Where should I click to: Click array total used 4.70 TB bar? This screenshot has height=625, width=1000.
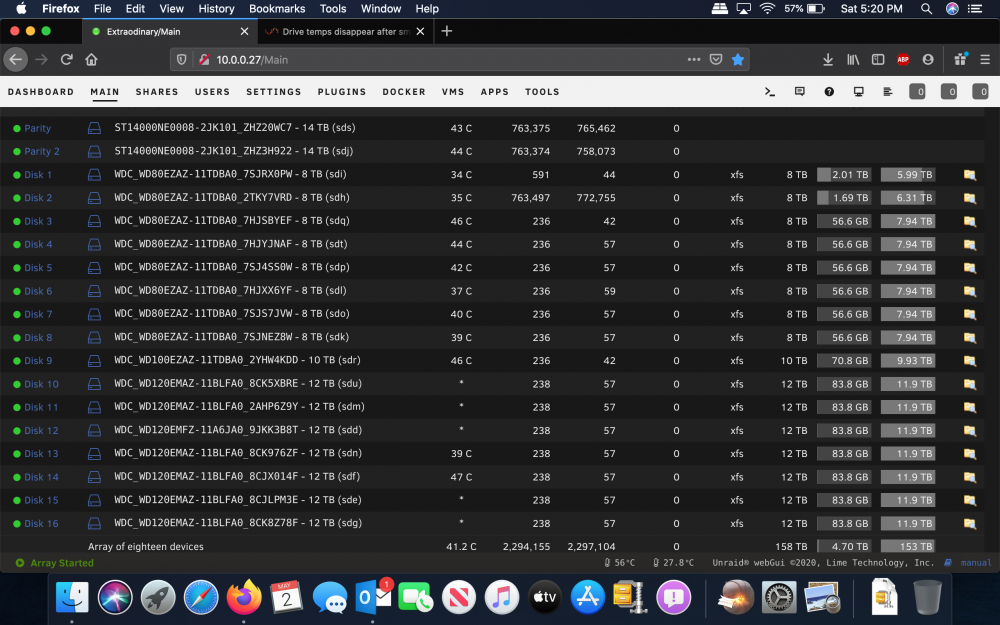tap(844, 547)
